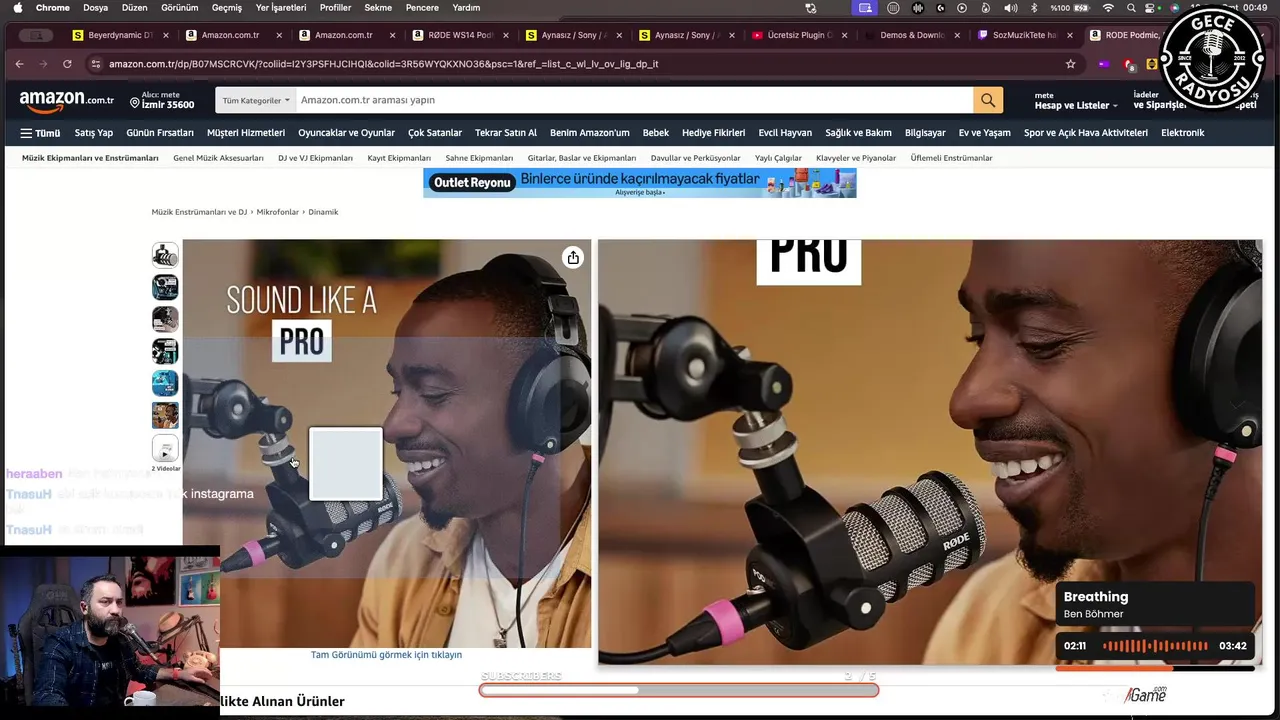Reload the page with the refresh icon
The image size is (1280, 720).
[x=67, y=64]
